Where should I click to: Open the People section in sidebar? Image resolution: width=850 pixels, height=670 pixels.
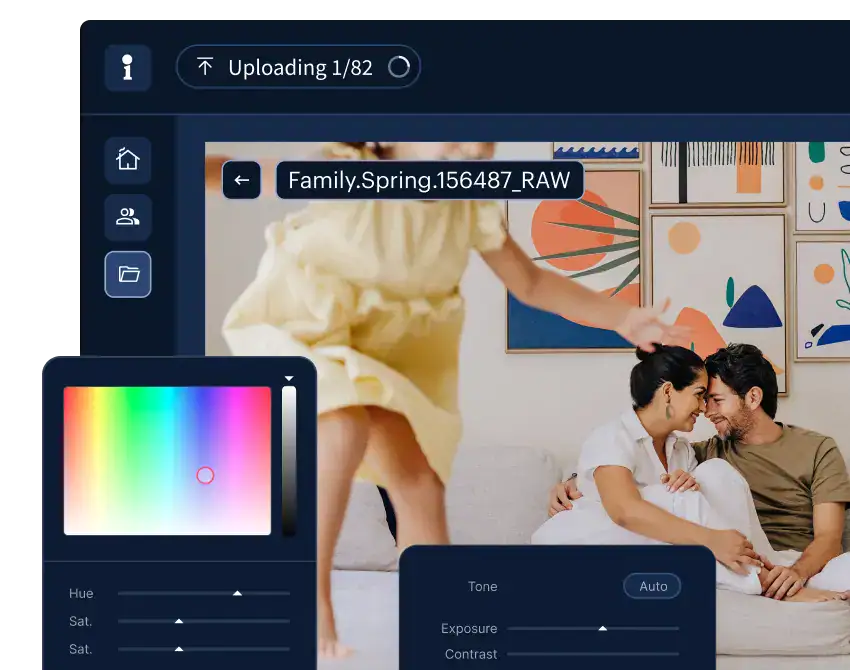click(x=127, y=217)
